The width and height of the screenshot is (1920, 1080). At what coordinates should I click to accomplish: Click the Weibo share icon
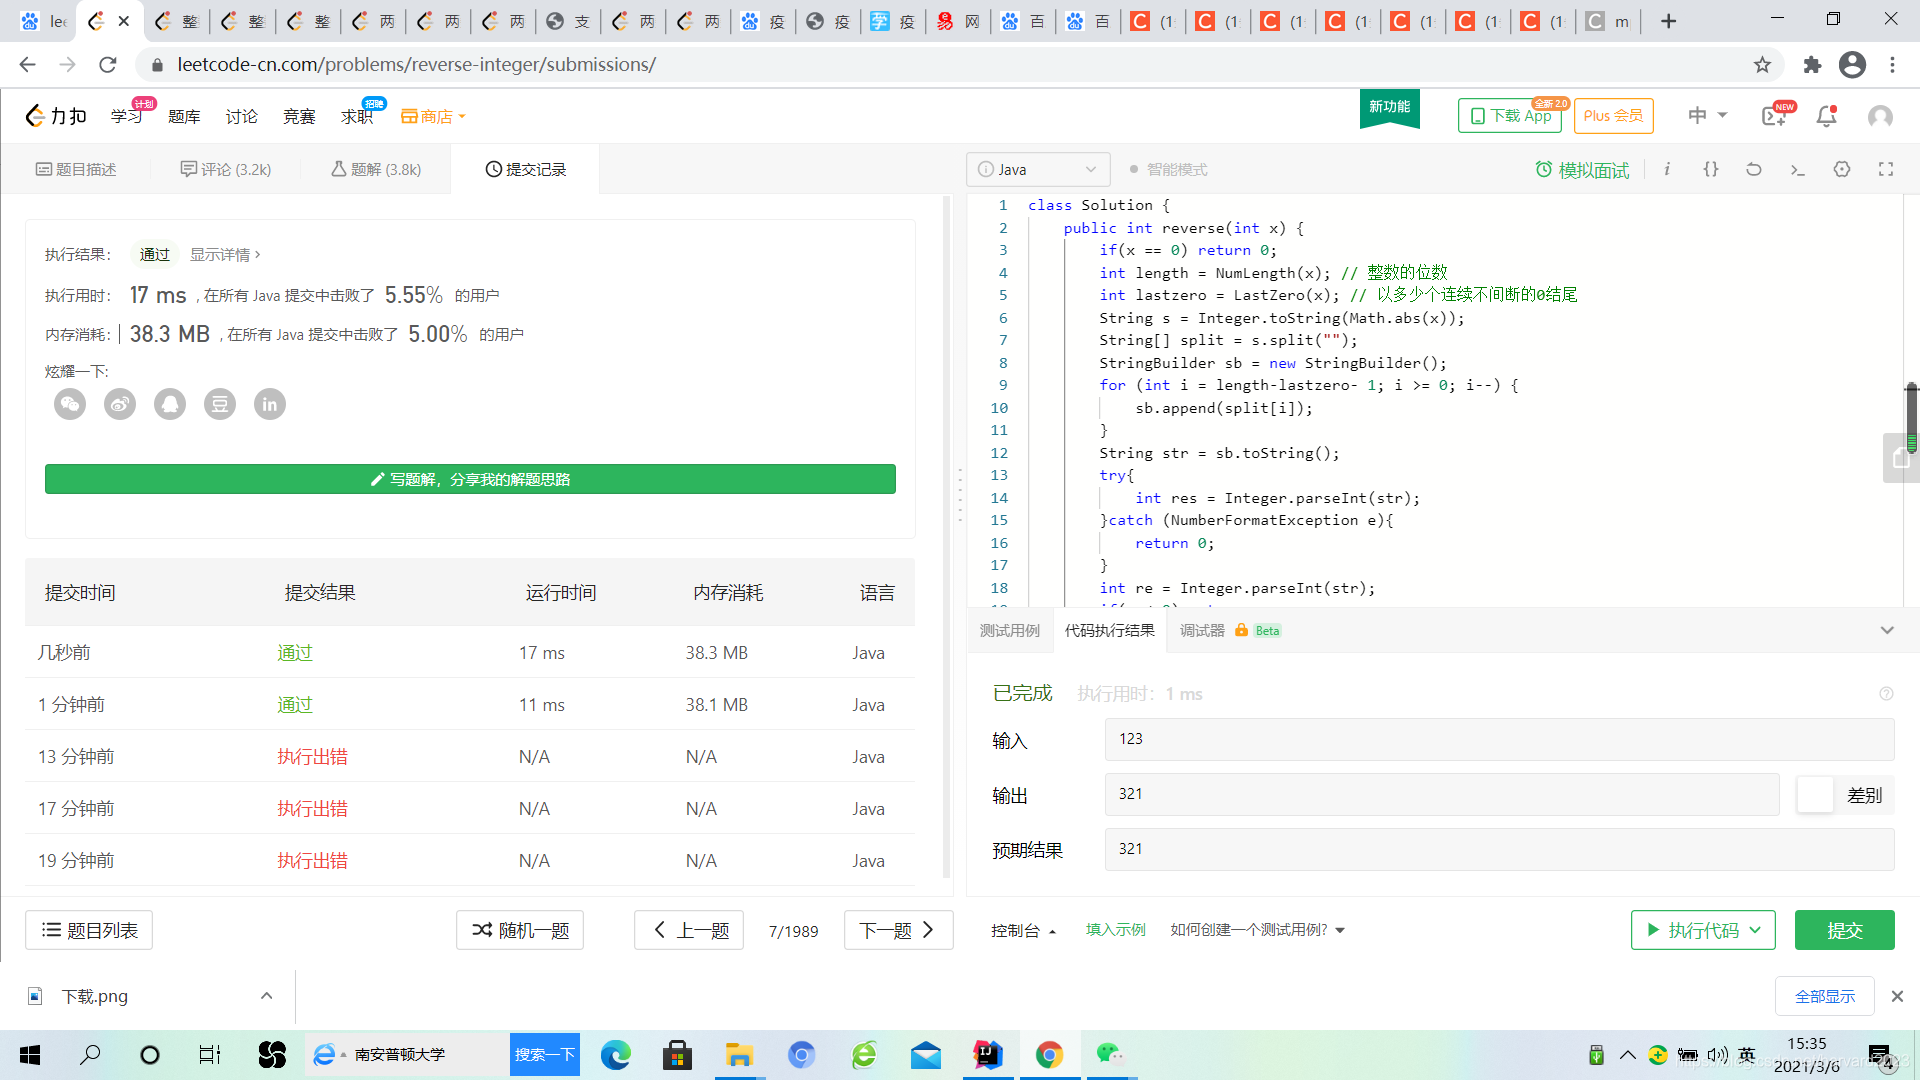coord(120,404)
